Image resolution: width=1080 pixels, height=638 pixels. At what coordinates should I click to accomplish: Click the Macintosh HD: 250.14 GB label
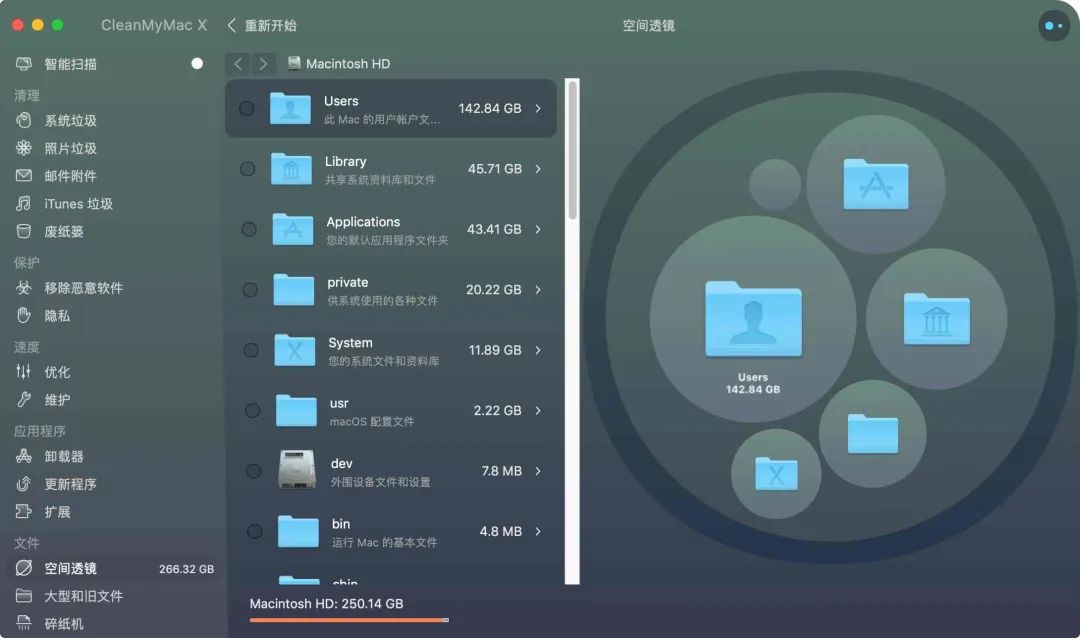point(326,604)
